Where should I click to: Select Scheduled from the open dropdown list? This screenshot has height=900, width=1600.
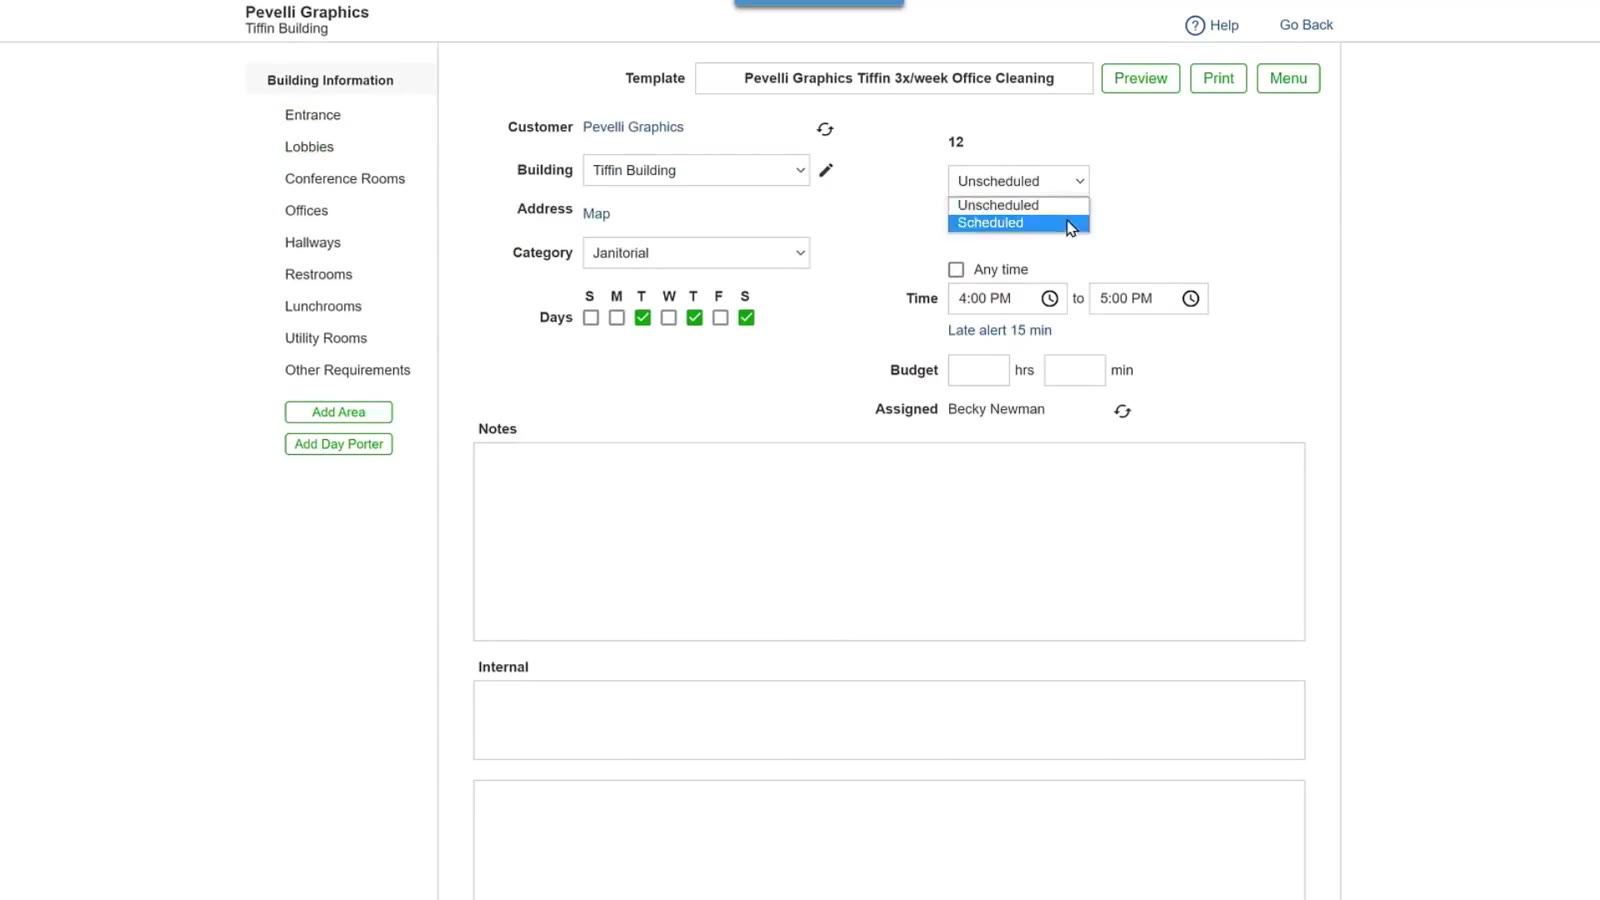pos(1018,223)
